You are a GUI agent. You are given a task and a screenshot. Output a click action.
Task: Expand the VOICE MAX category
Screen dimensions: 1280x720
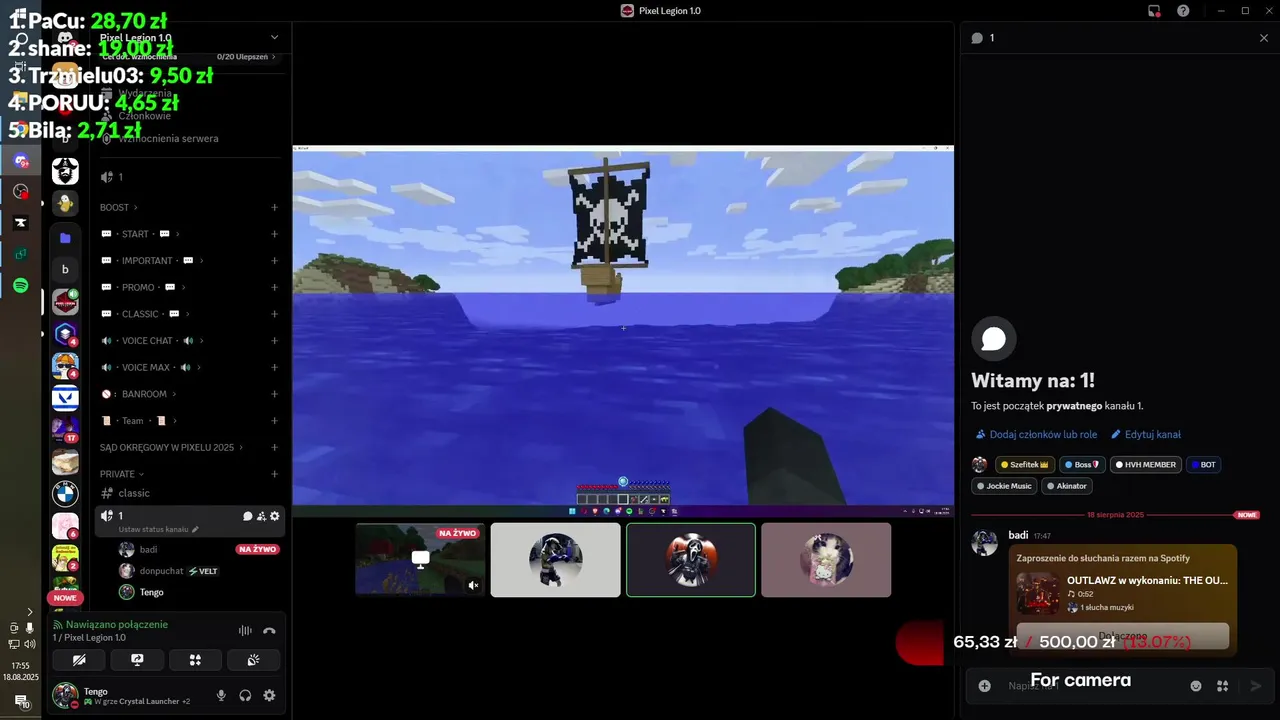[x=150, y=368]
